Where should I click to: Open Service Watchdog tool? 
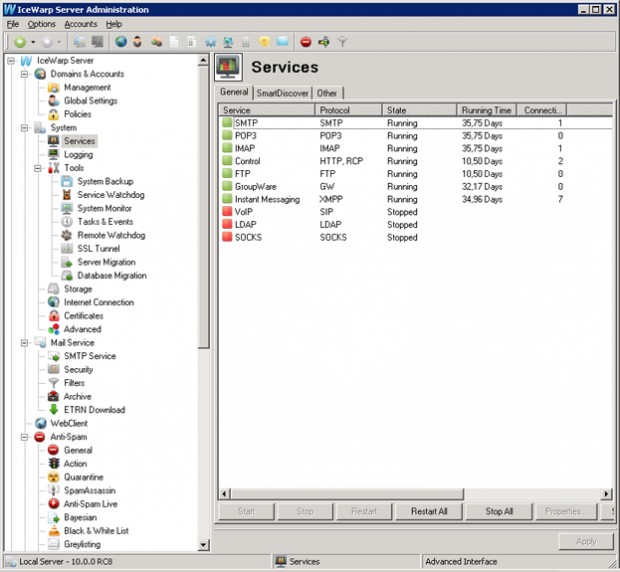111,195
